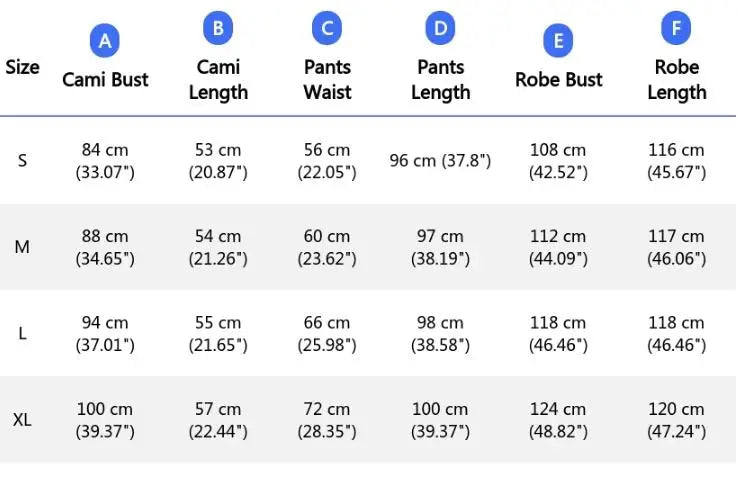Select the XL size row label
This screenshot has height=485, width=739.
point(22,420)
